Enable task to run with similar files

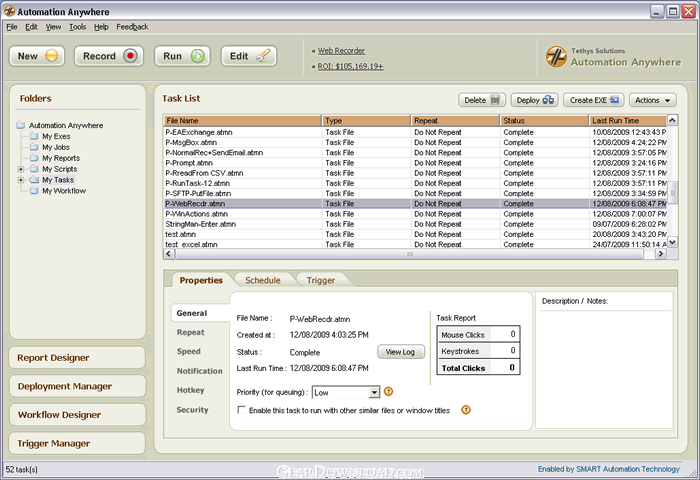coord(242,410)
